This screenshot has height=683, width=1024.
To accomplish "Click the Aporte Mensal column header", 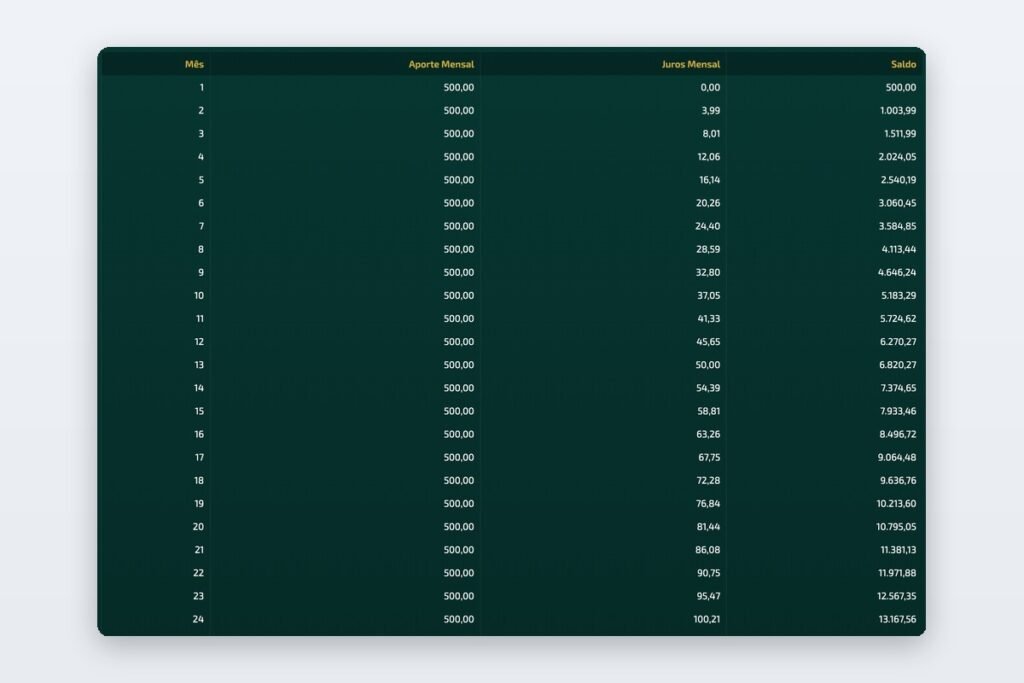I will pyautogui.click(x=441, y=64).
